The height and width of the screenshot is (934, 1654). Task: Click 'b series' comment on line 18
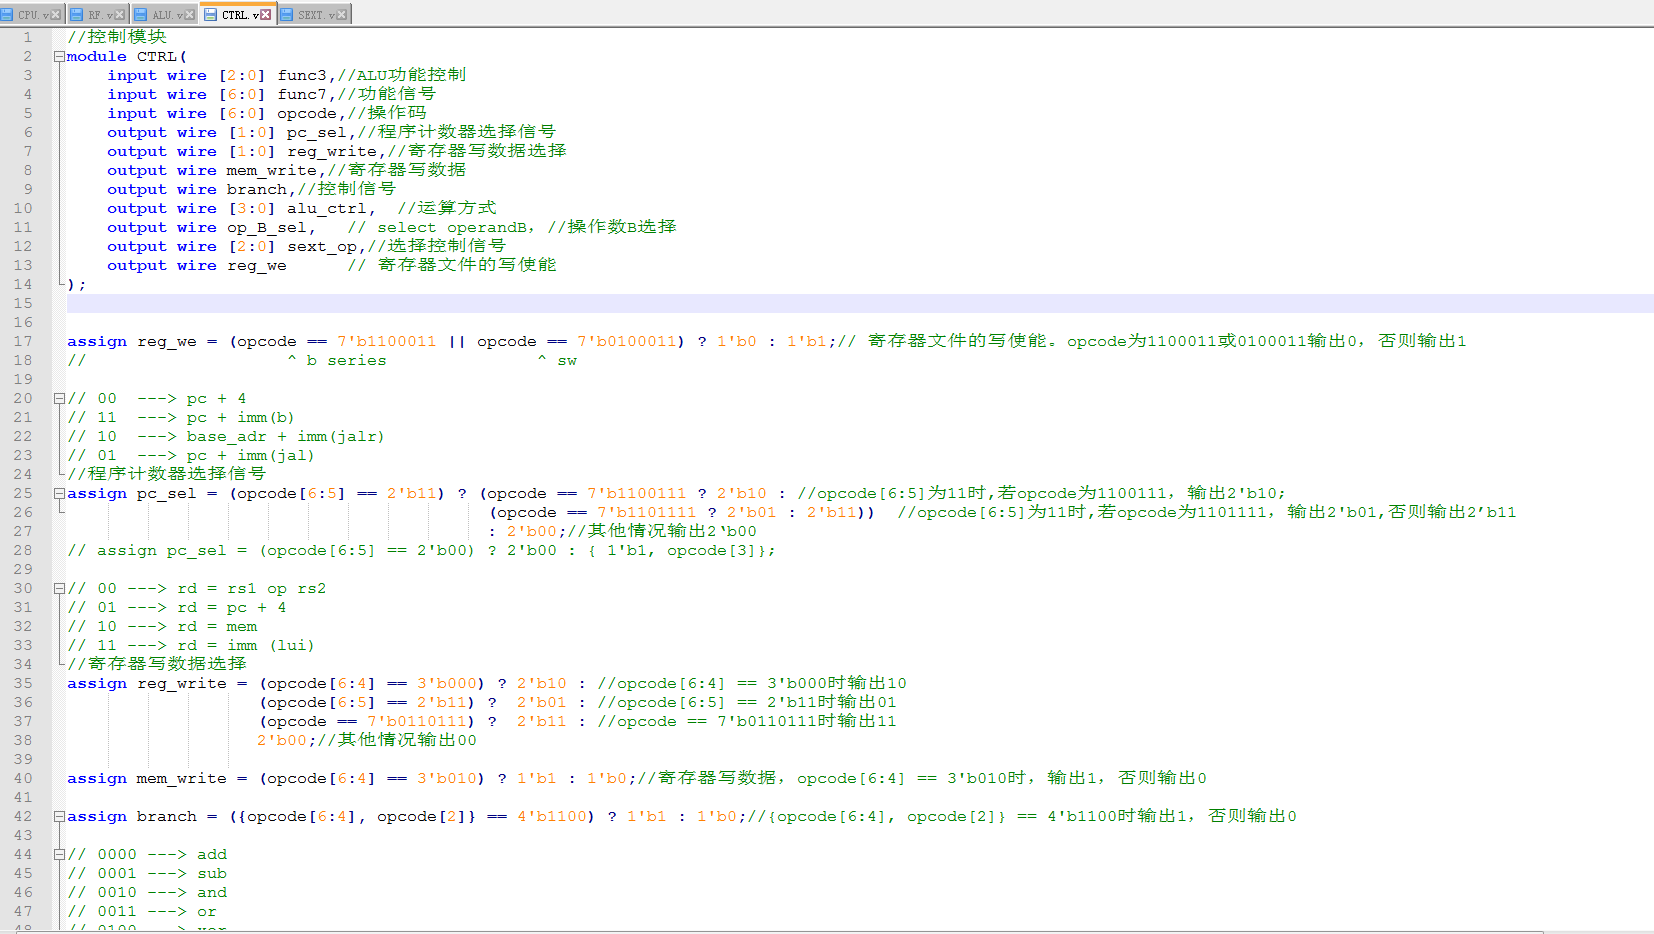point(347,361)
